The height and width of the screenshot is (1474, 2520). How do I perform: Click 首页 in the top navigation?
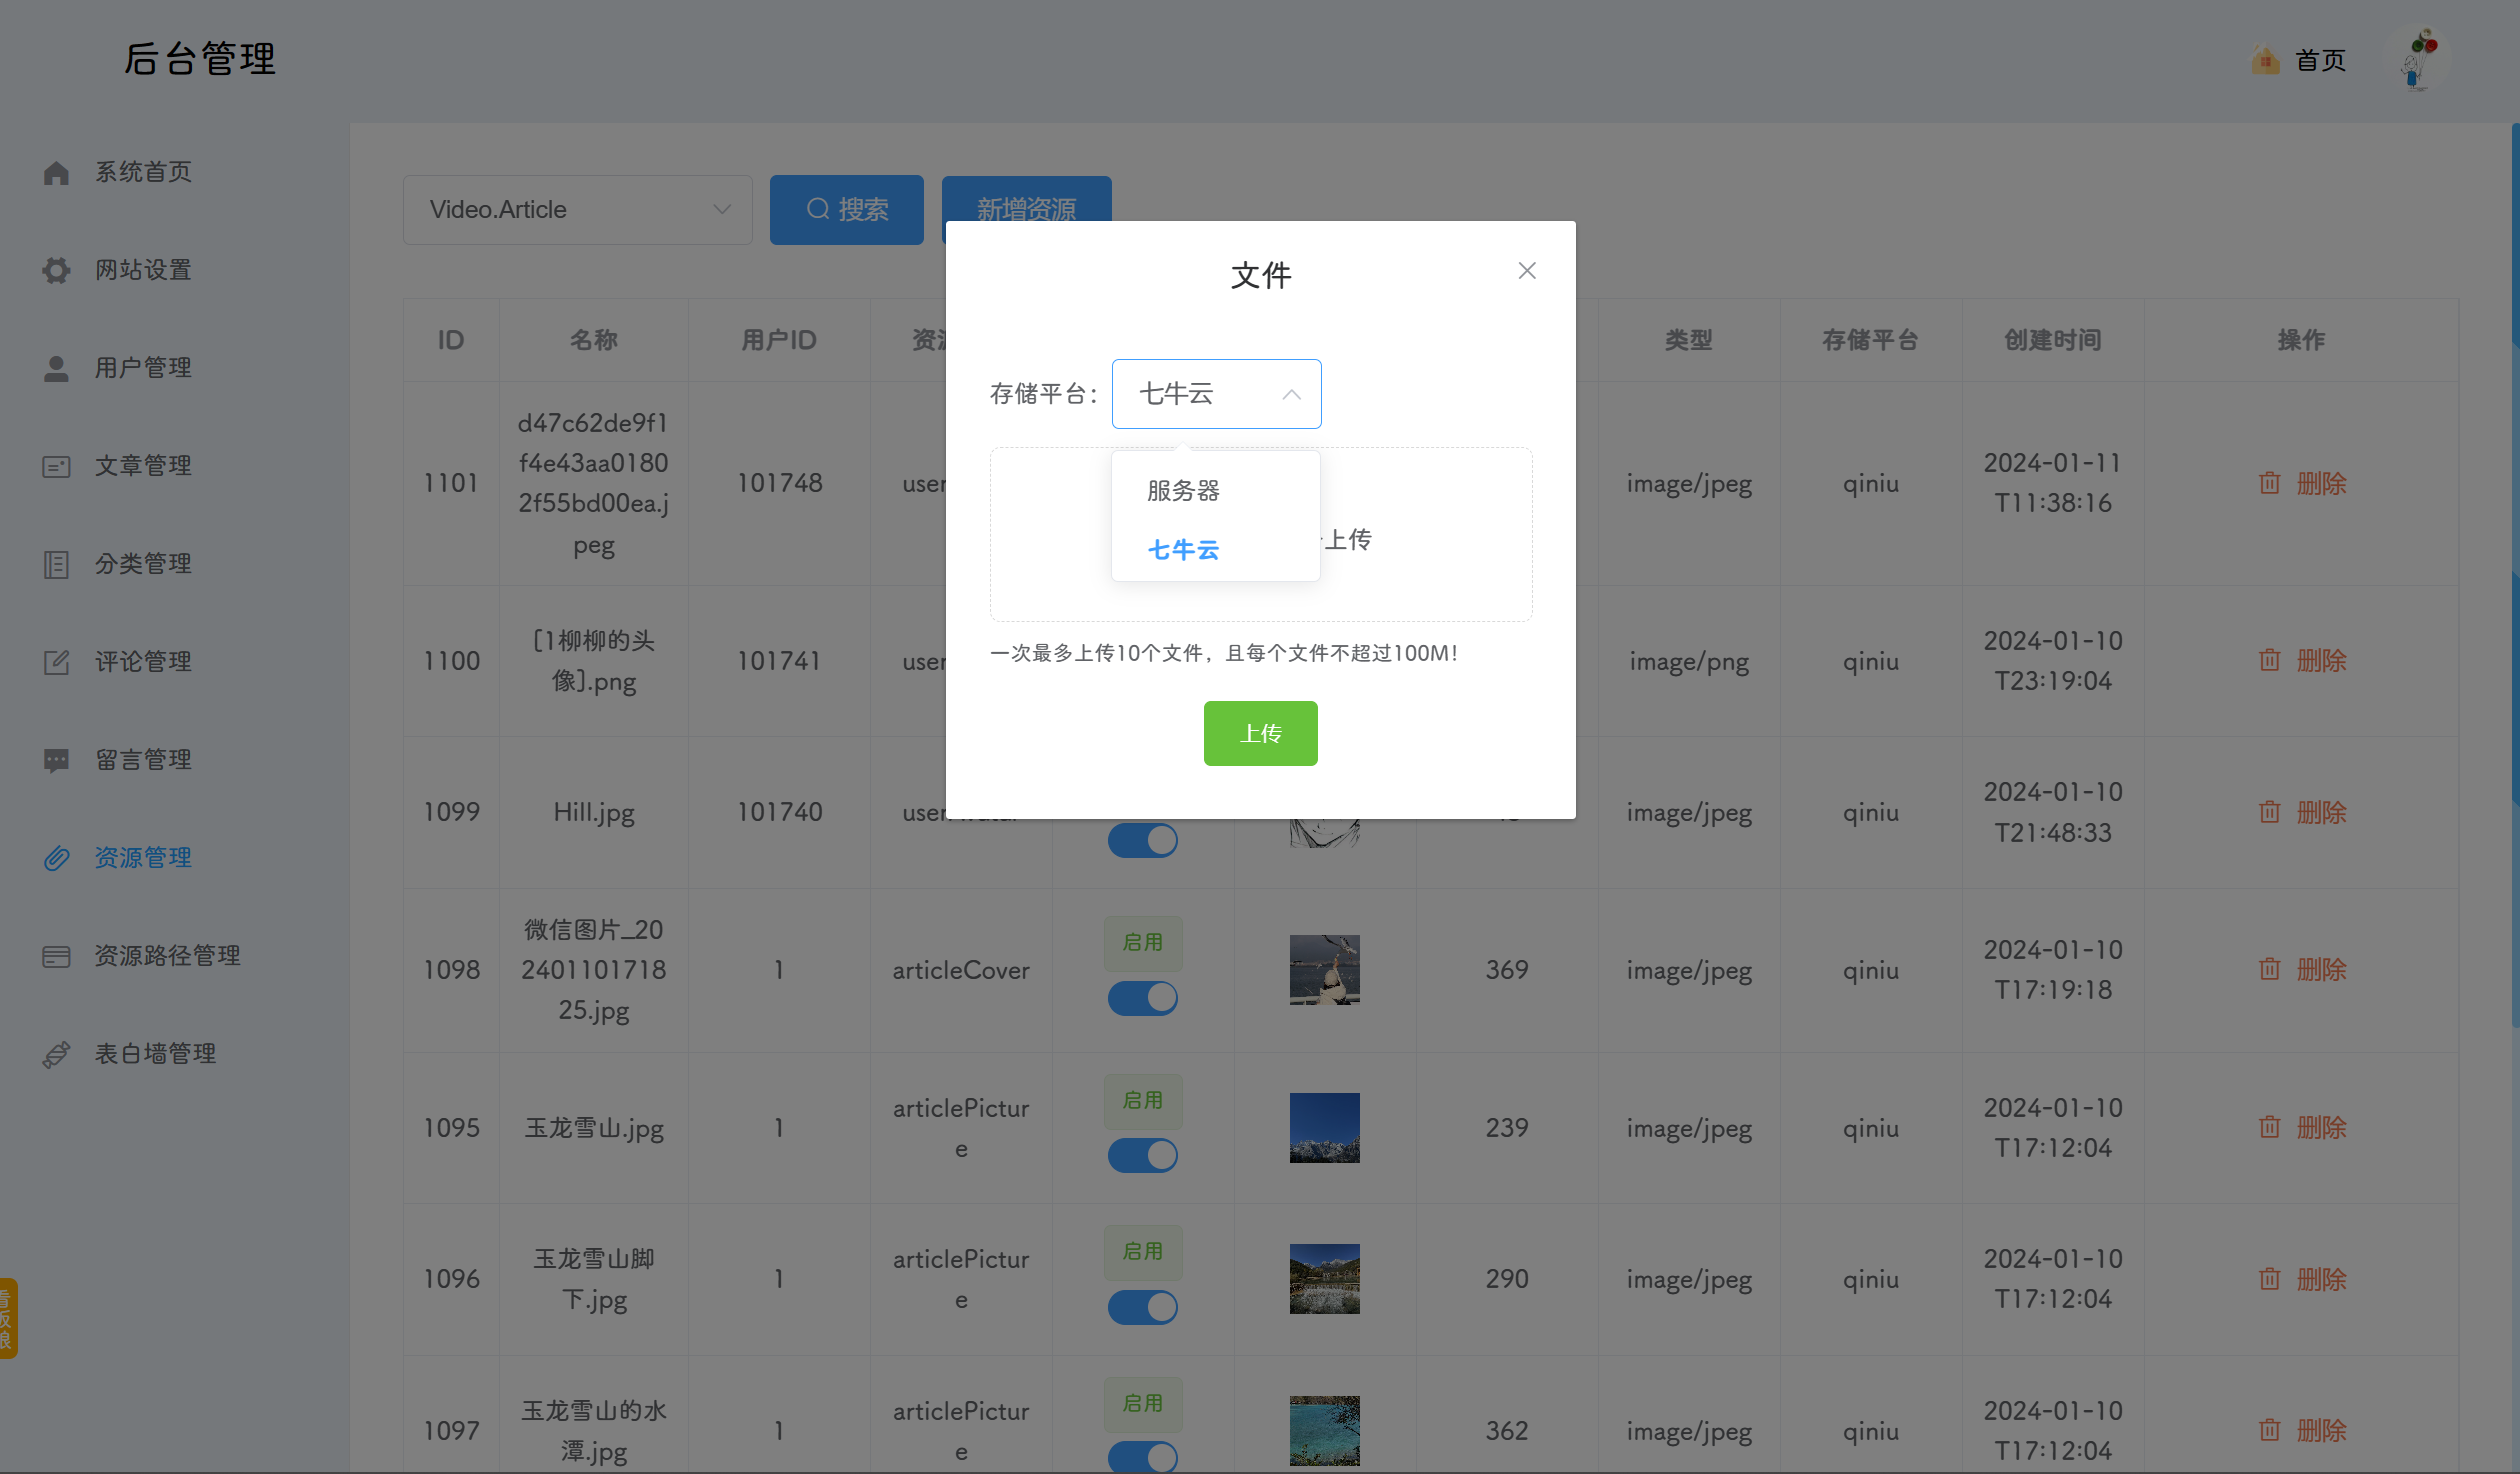(x=2321, y=60)
